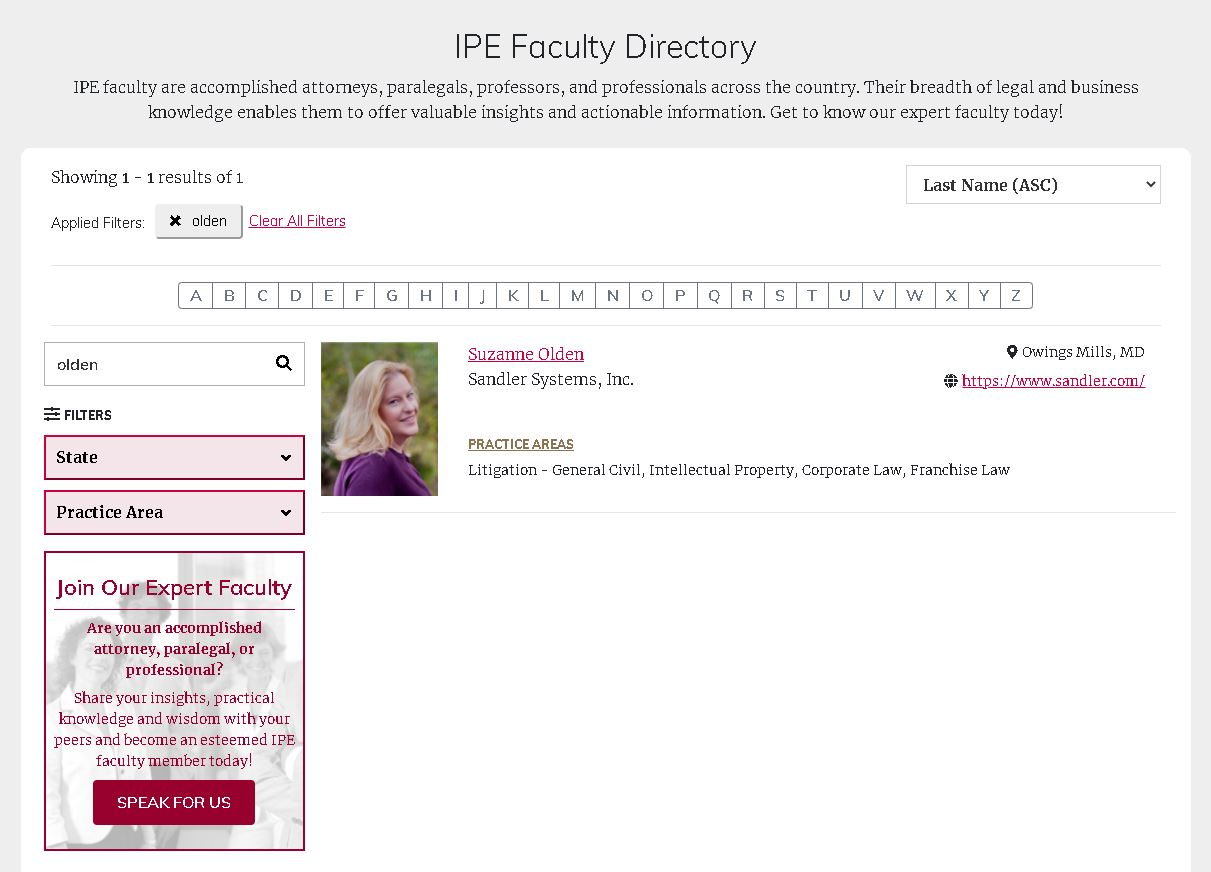Filter faculty by letter X
This screenshot has height=872, width=1211.
click(x=951, y=296)
